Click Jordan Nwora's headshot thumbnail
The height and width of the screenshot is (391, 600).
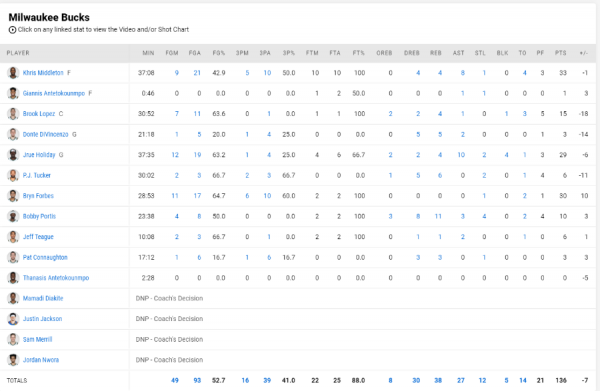(x=13, y=360)
